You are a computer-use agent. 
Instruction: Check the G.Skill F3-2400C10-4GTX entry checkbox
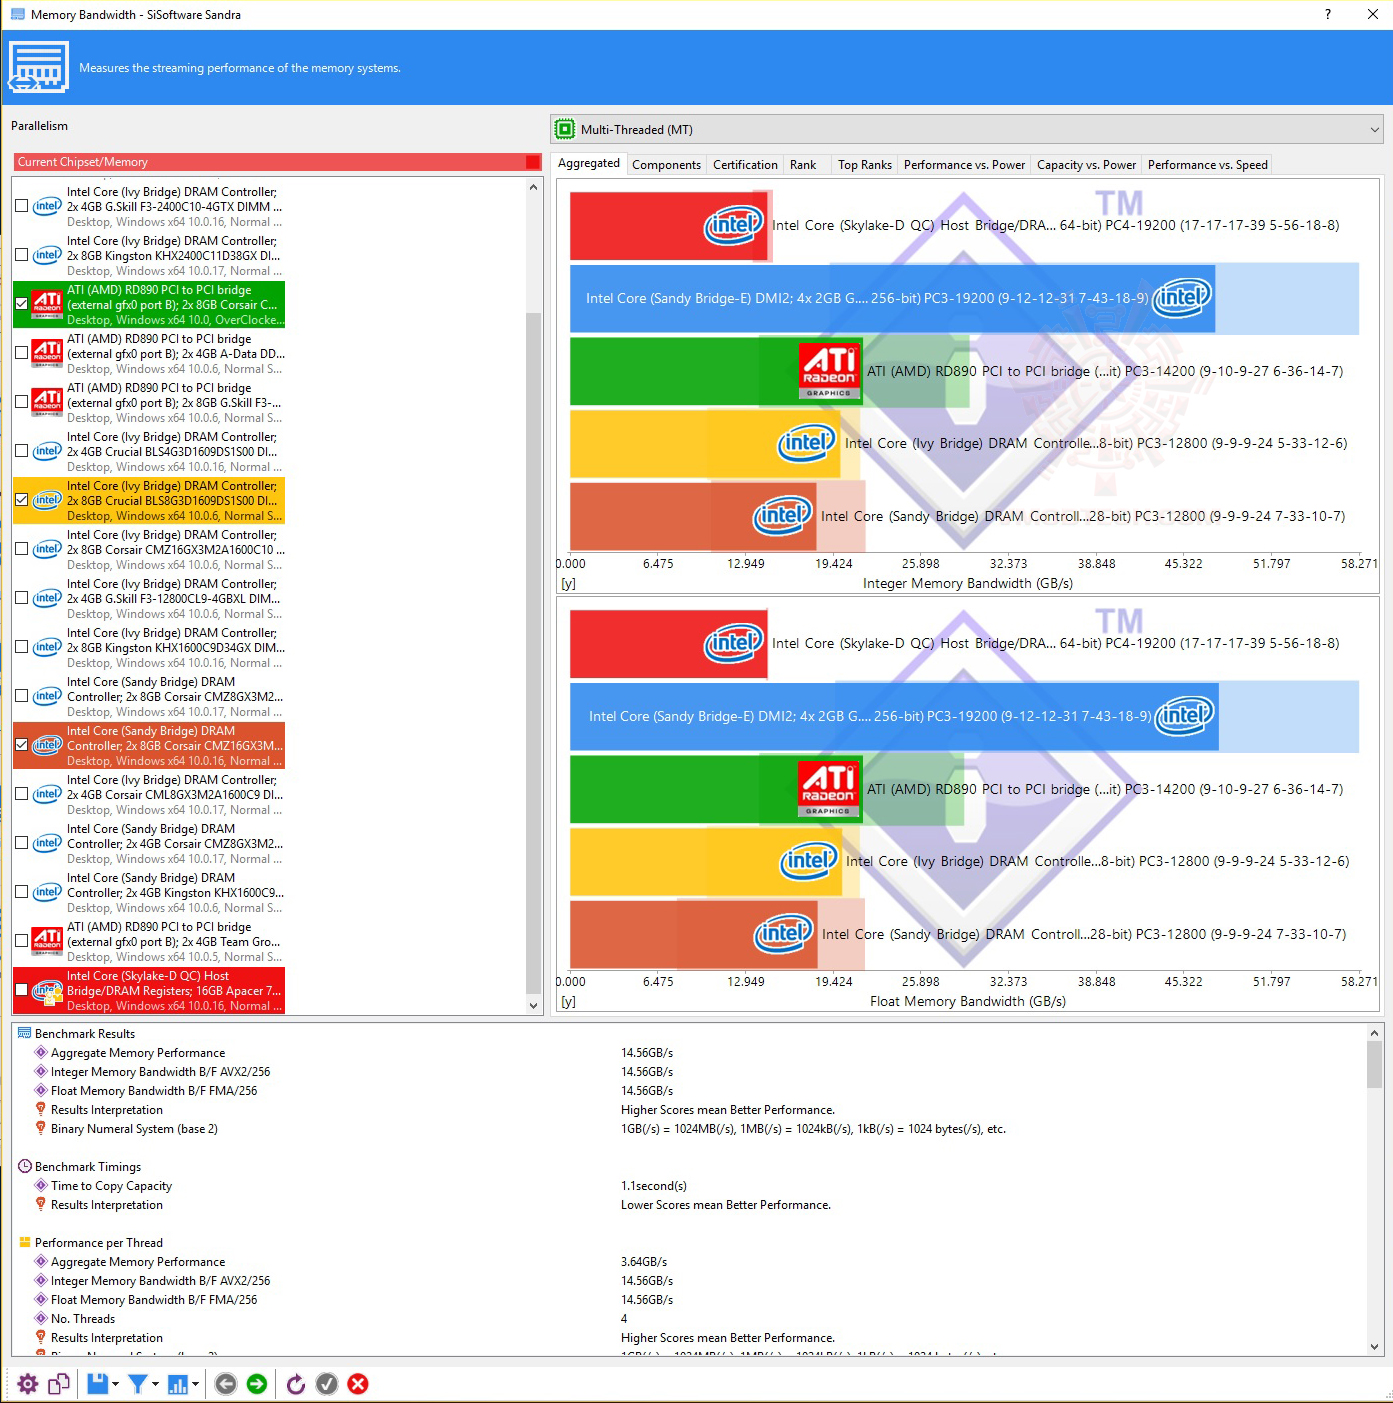[22, 206]
